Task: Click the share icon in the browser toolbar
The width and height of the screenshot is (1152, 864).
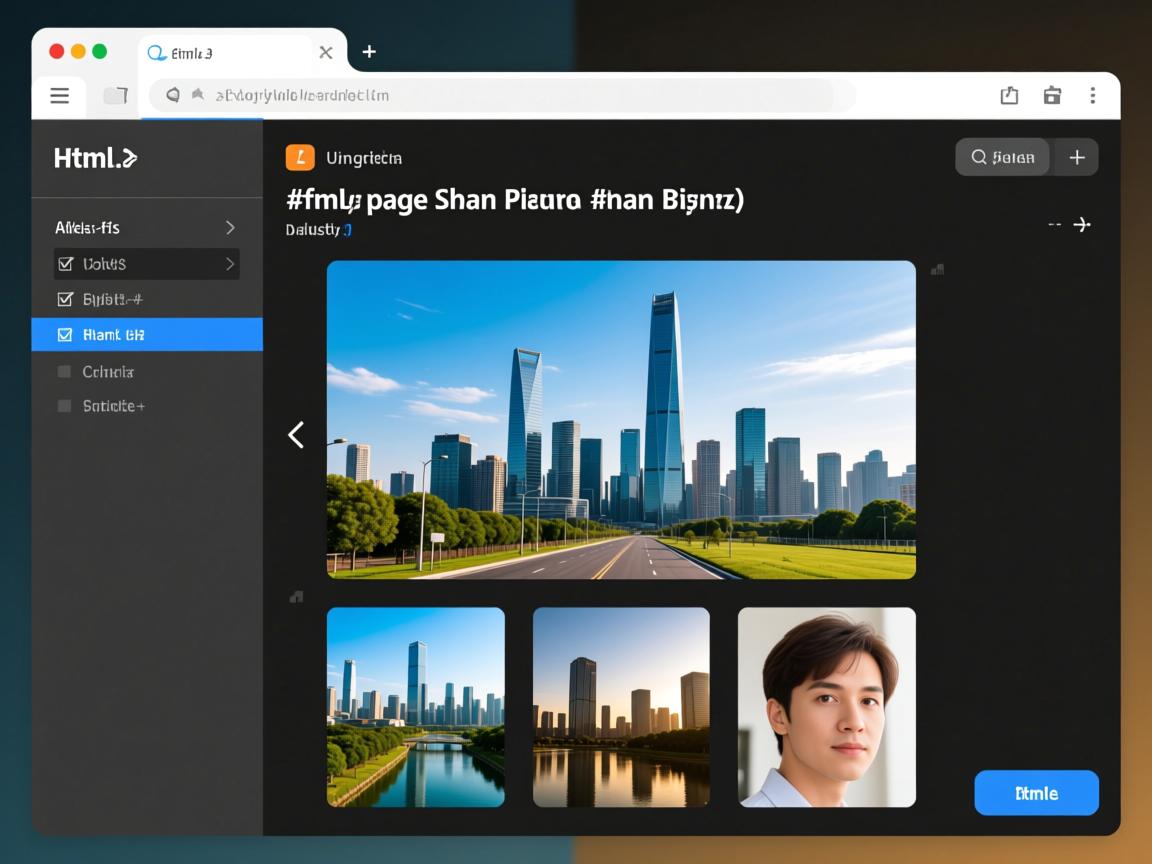Action: point(1009,96)
